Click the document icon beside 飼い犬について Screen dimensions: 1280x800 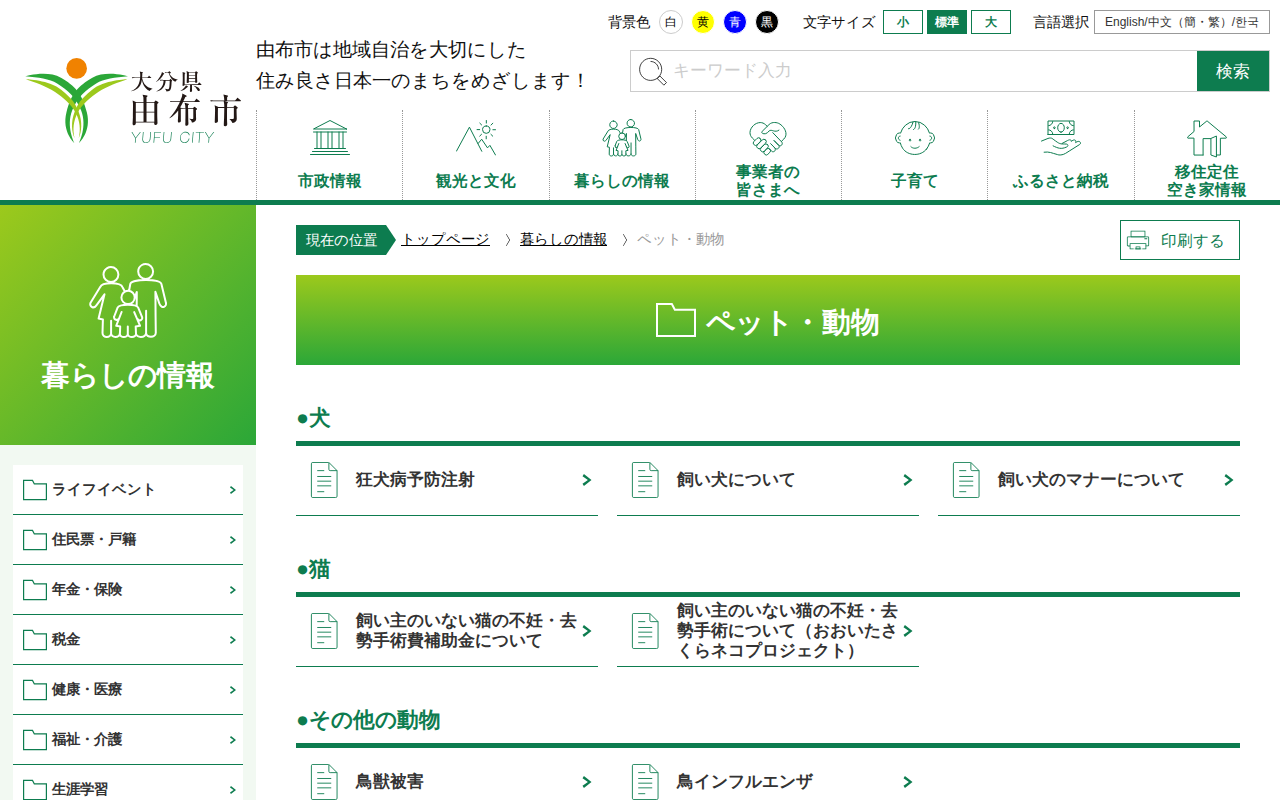(x=645, y=480)
